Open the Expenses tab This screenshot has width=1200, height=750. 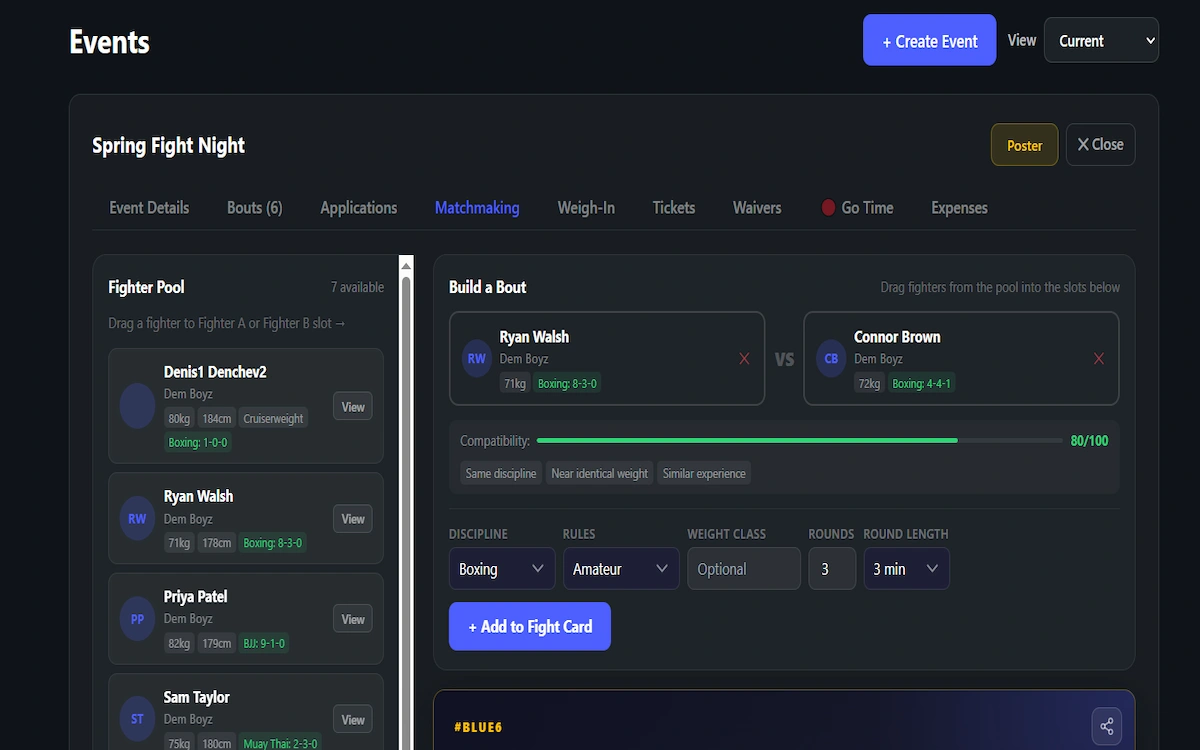pos(959,208)
